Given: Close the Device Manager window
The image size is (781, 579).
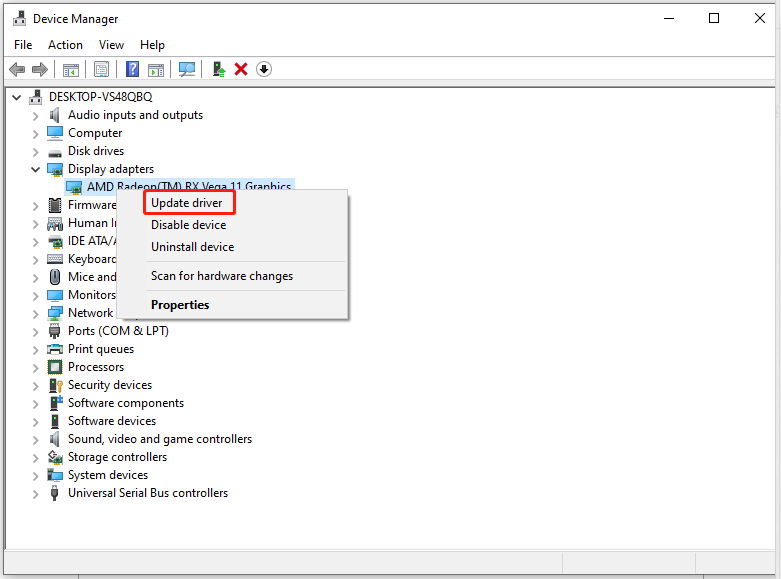Looking at the screenshot, I should (760, 18).
